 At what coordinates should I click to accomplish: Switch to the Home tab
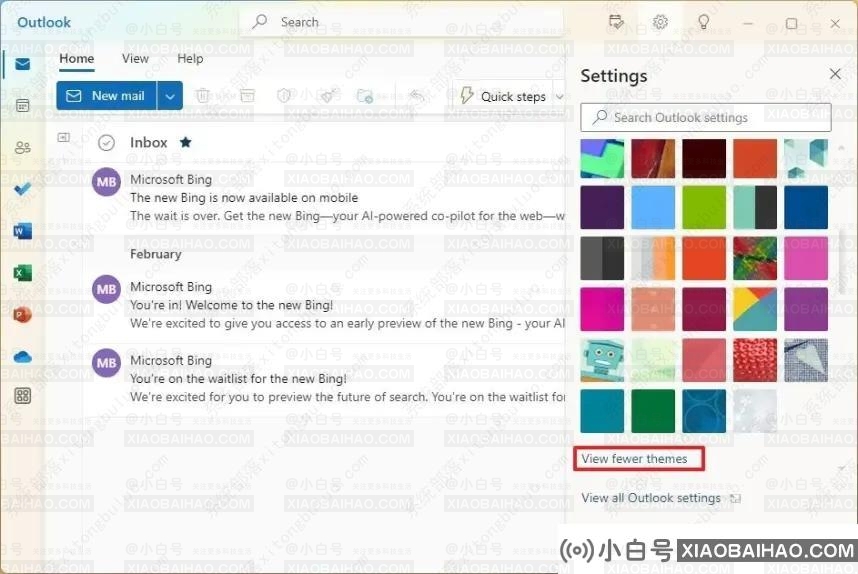point(77,59)
